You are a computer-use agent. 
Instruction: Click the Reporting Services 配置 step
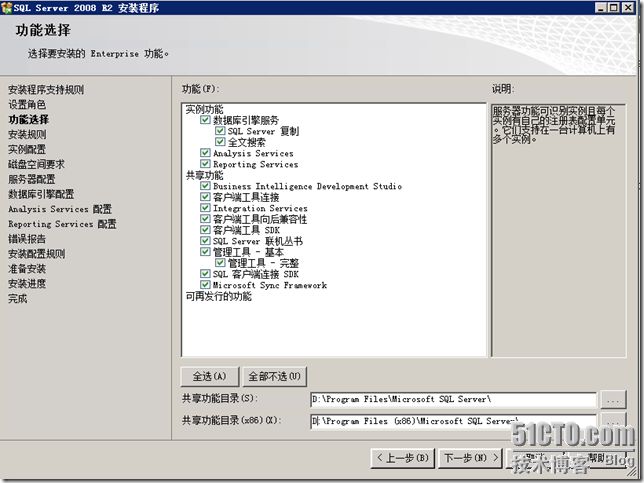tap(62, 224)
